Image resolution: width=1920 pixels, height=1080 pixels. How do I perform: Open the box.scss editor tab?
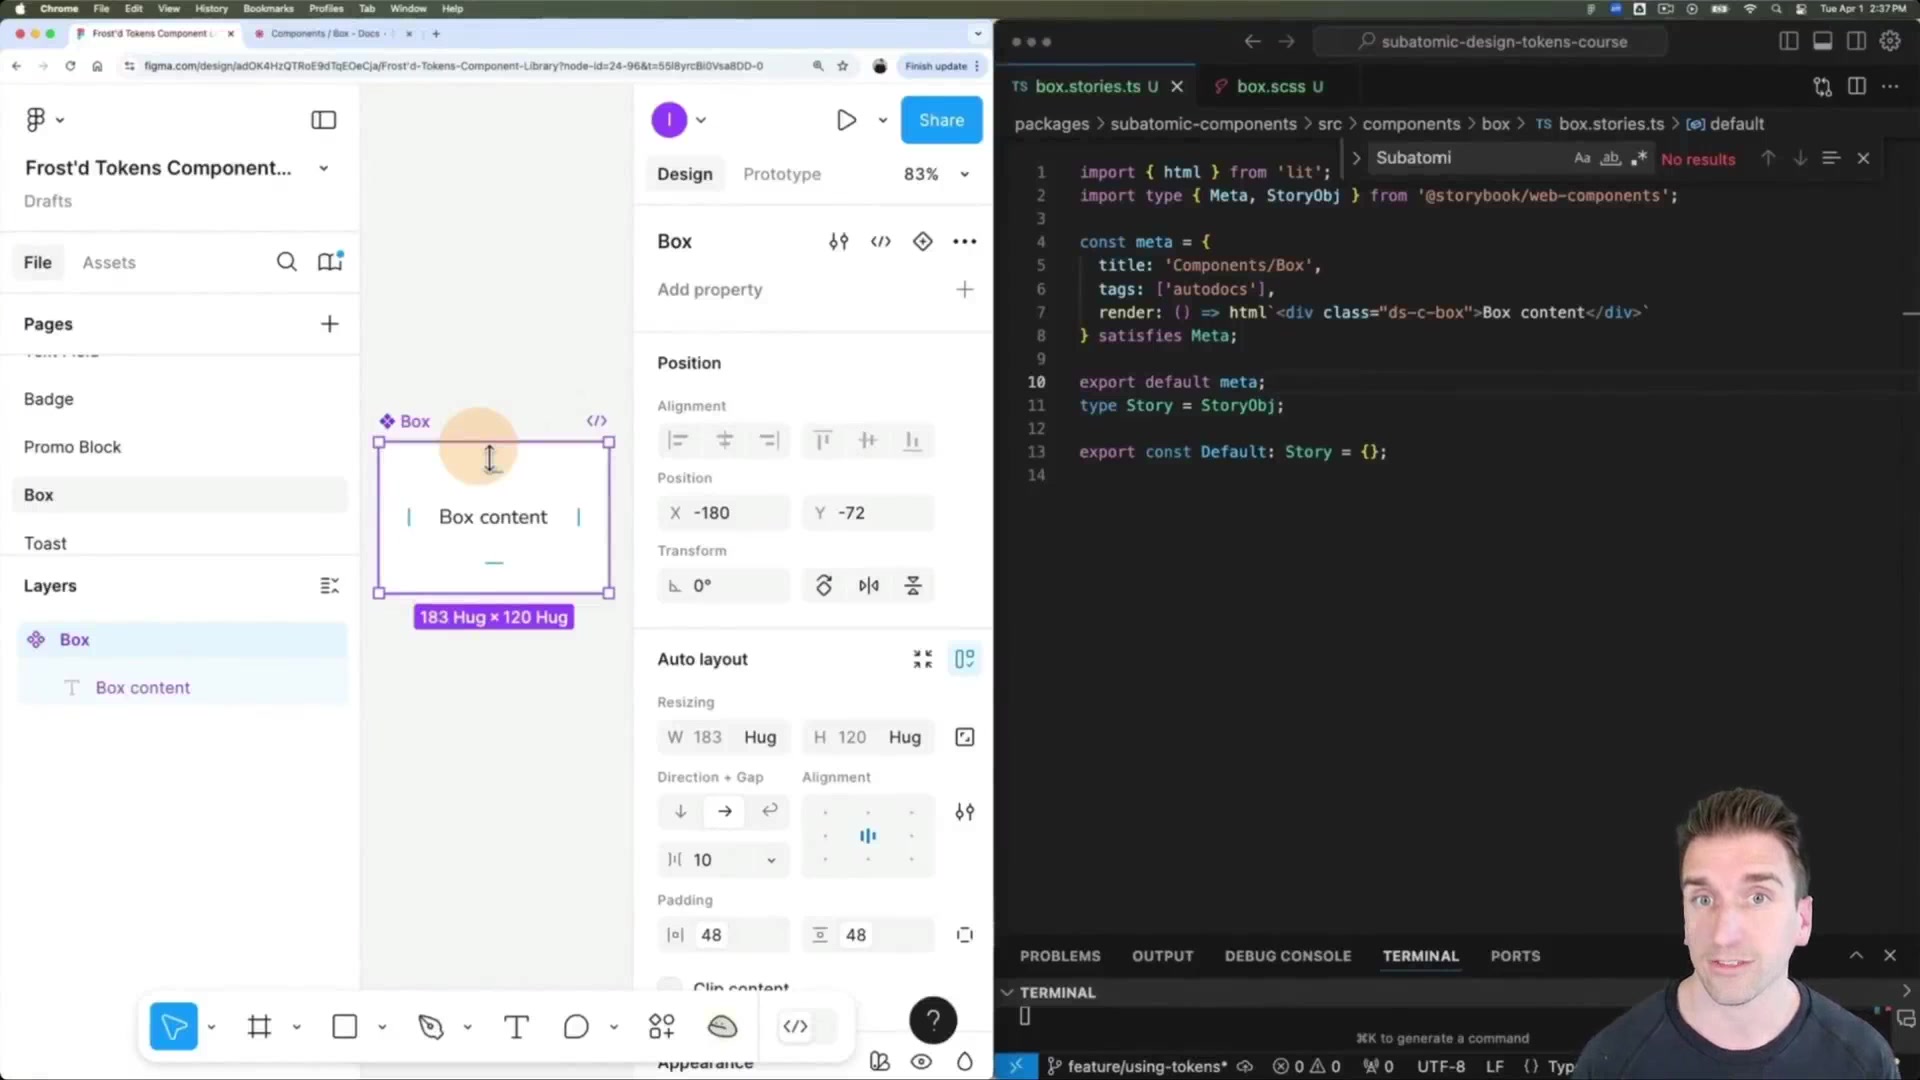click(x=1269, y=87)
